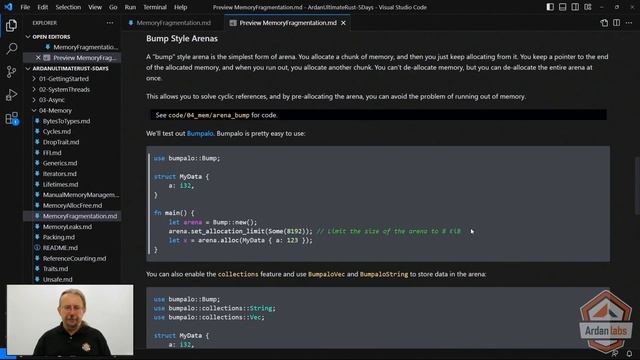Select the Preview MemoryFragmentation.md tab
Image resolution: width=640 pixels, height=360 pixels.
point(288,23)
